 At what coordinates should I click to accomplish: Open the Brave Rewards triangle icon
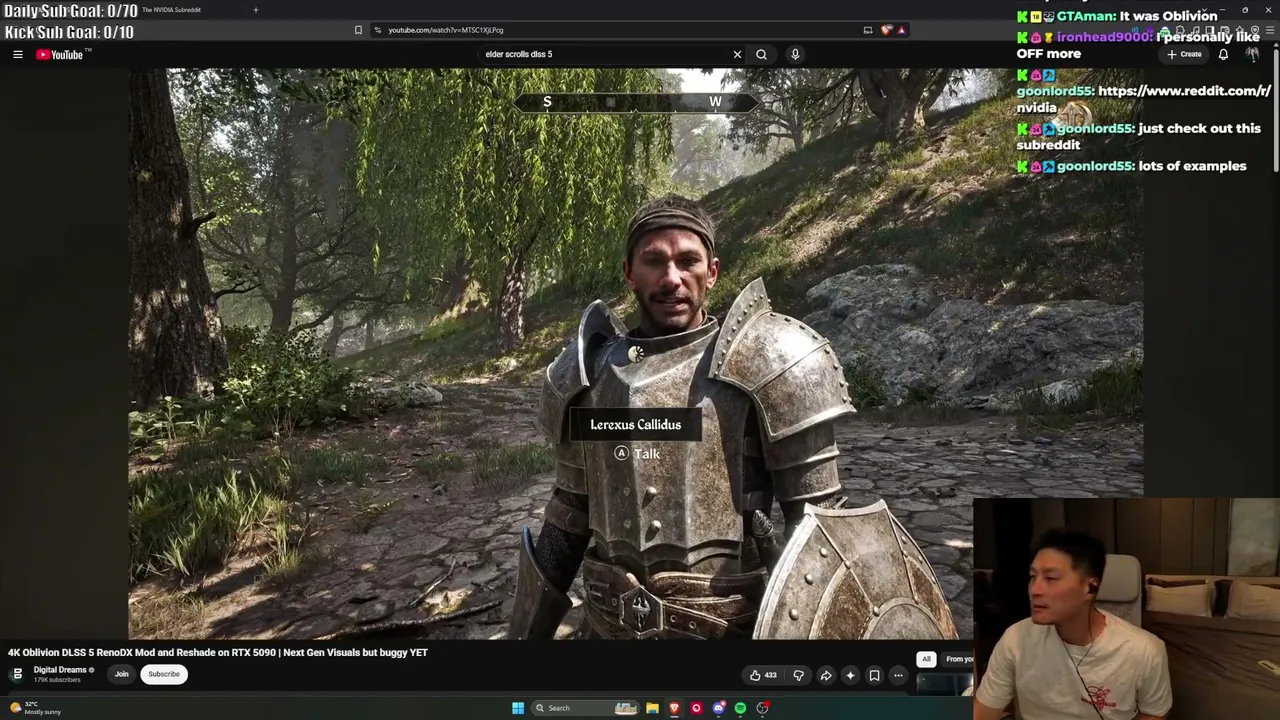tap(901, 30)
